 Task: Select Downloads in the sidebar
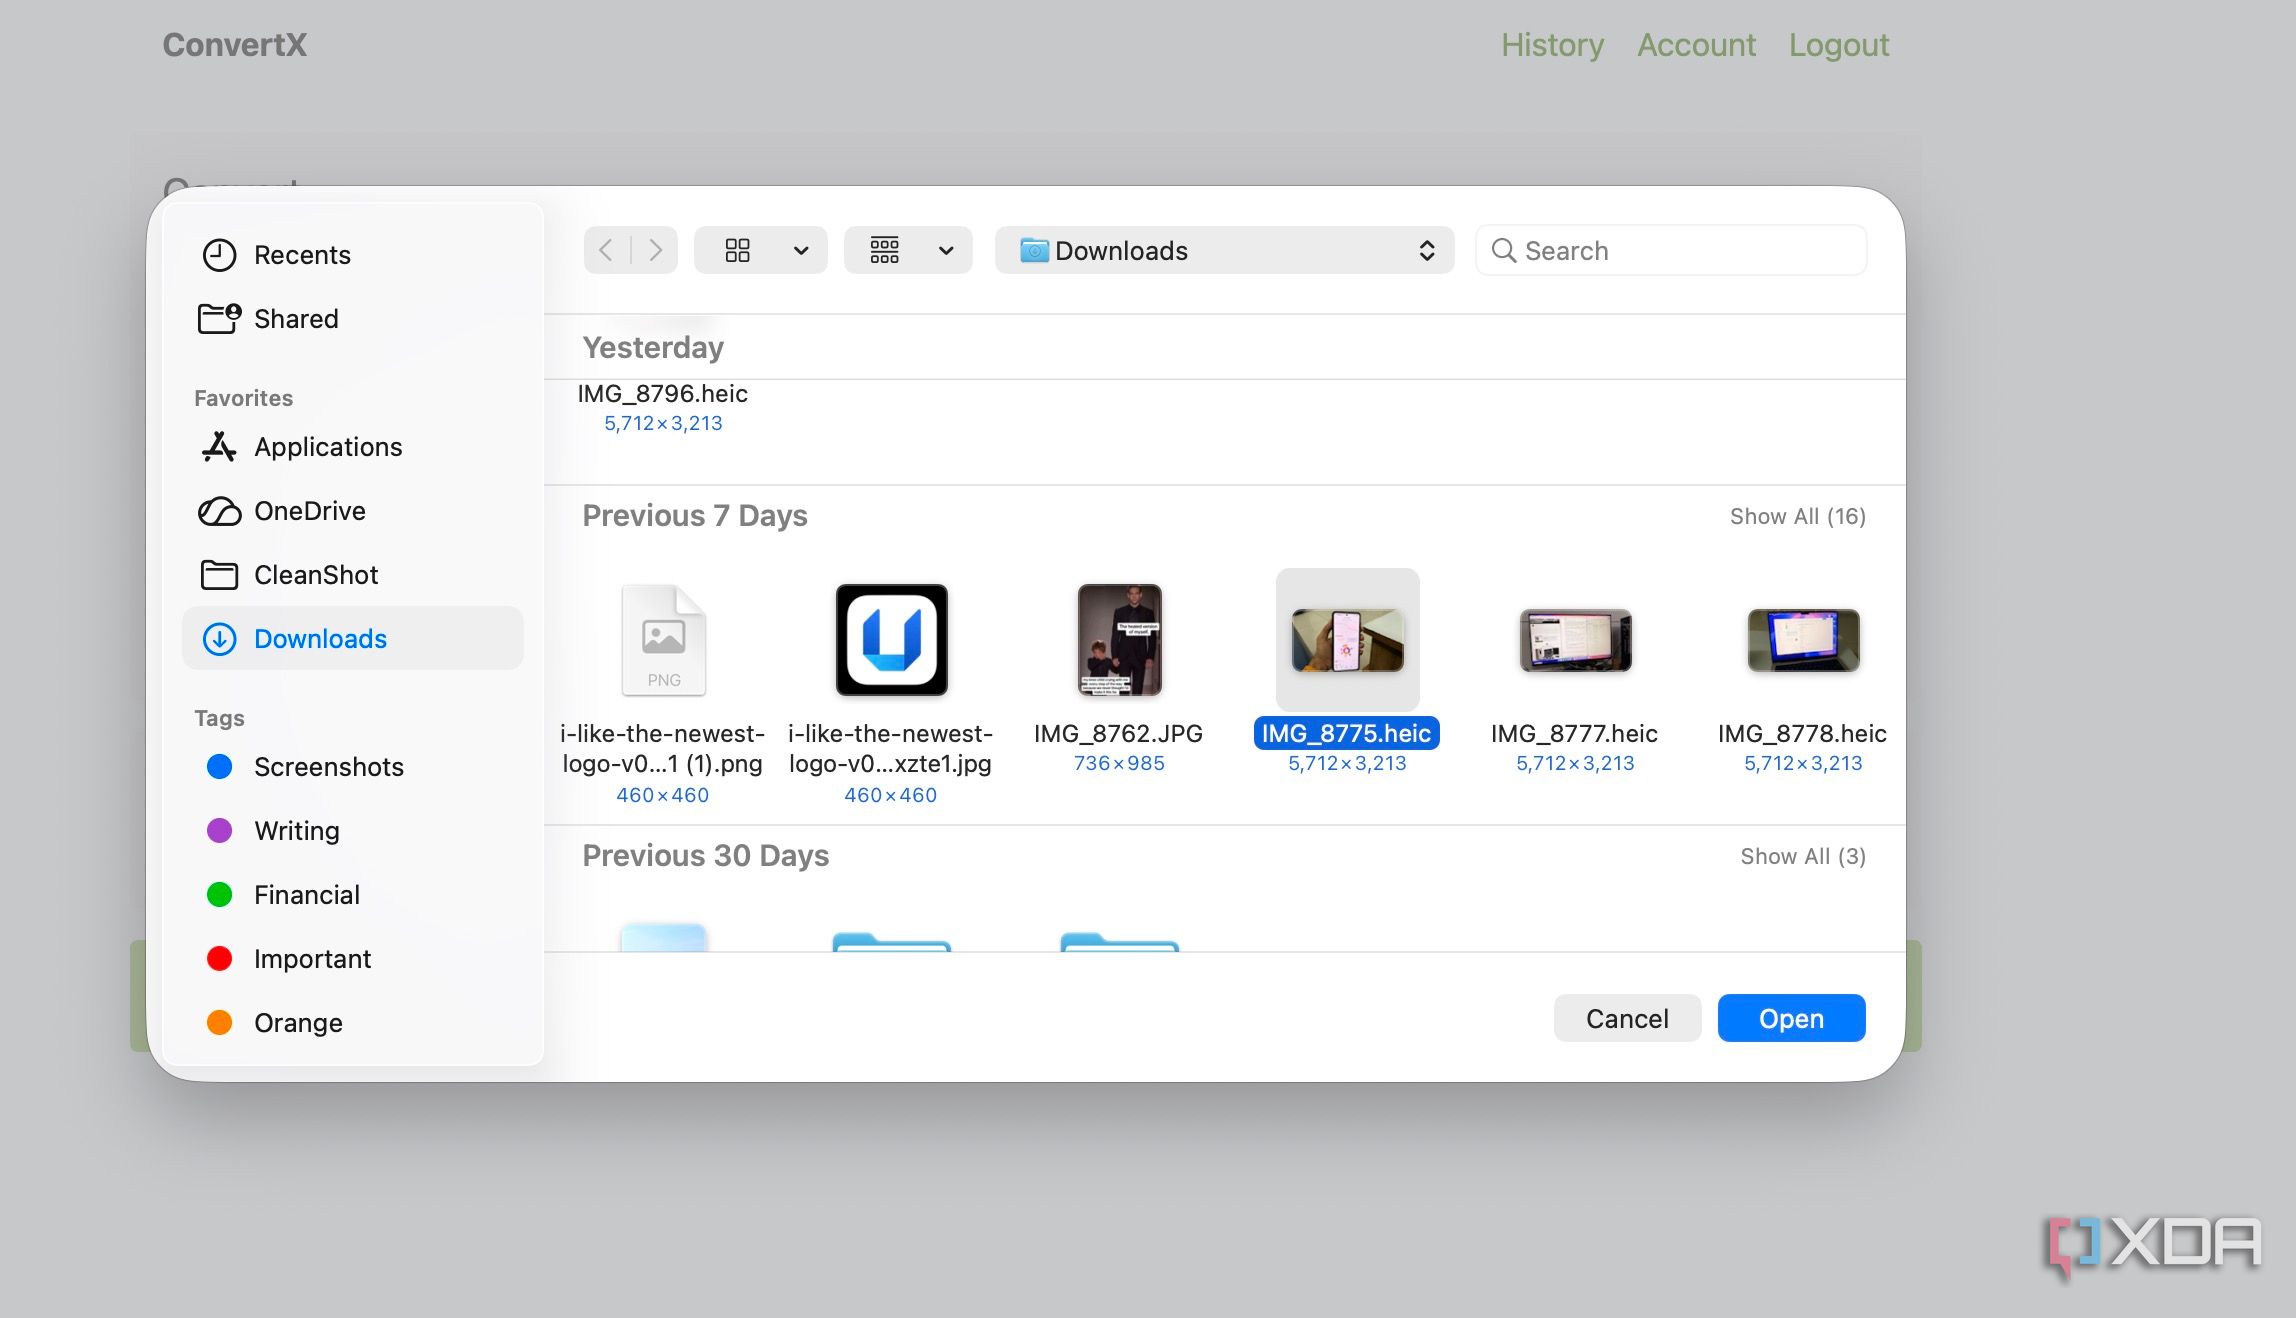(x=352, y=638)
